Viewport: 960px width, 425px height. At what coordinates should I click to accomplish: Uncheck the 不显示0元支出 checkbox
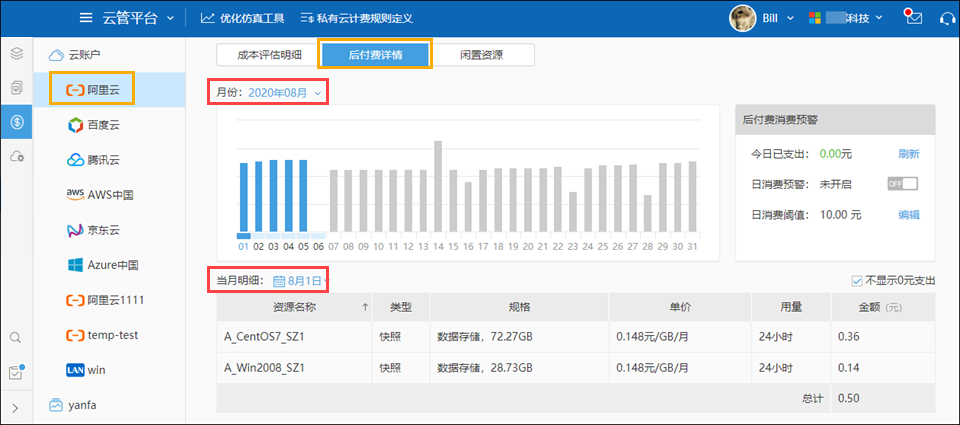[856, 281]
